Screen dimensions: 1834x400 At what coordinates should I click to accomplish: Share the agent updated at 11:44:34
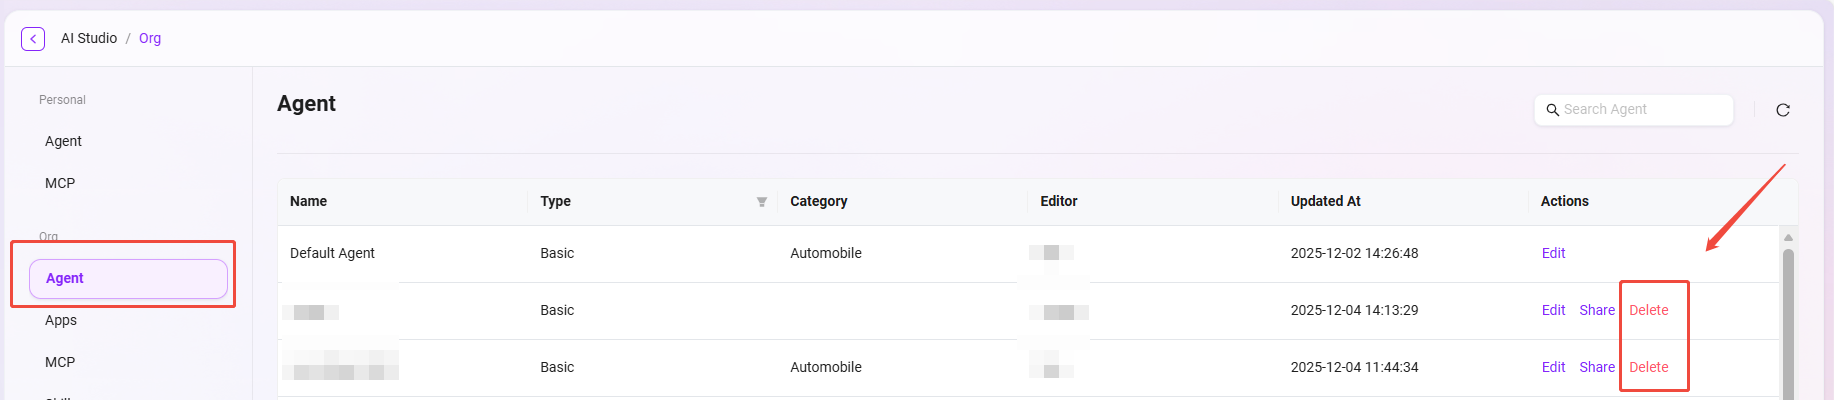[1596, 367]
